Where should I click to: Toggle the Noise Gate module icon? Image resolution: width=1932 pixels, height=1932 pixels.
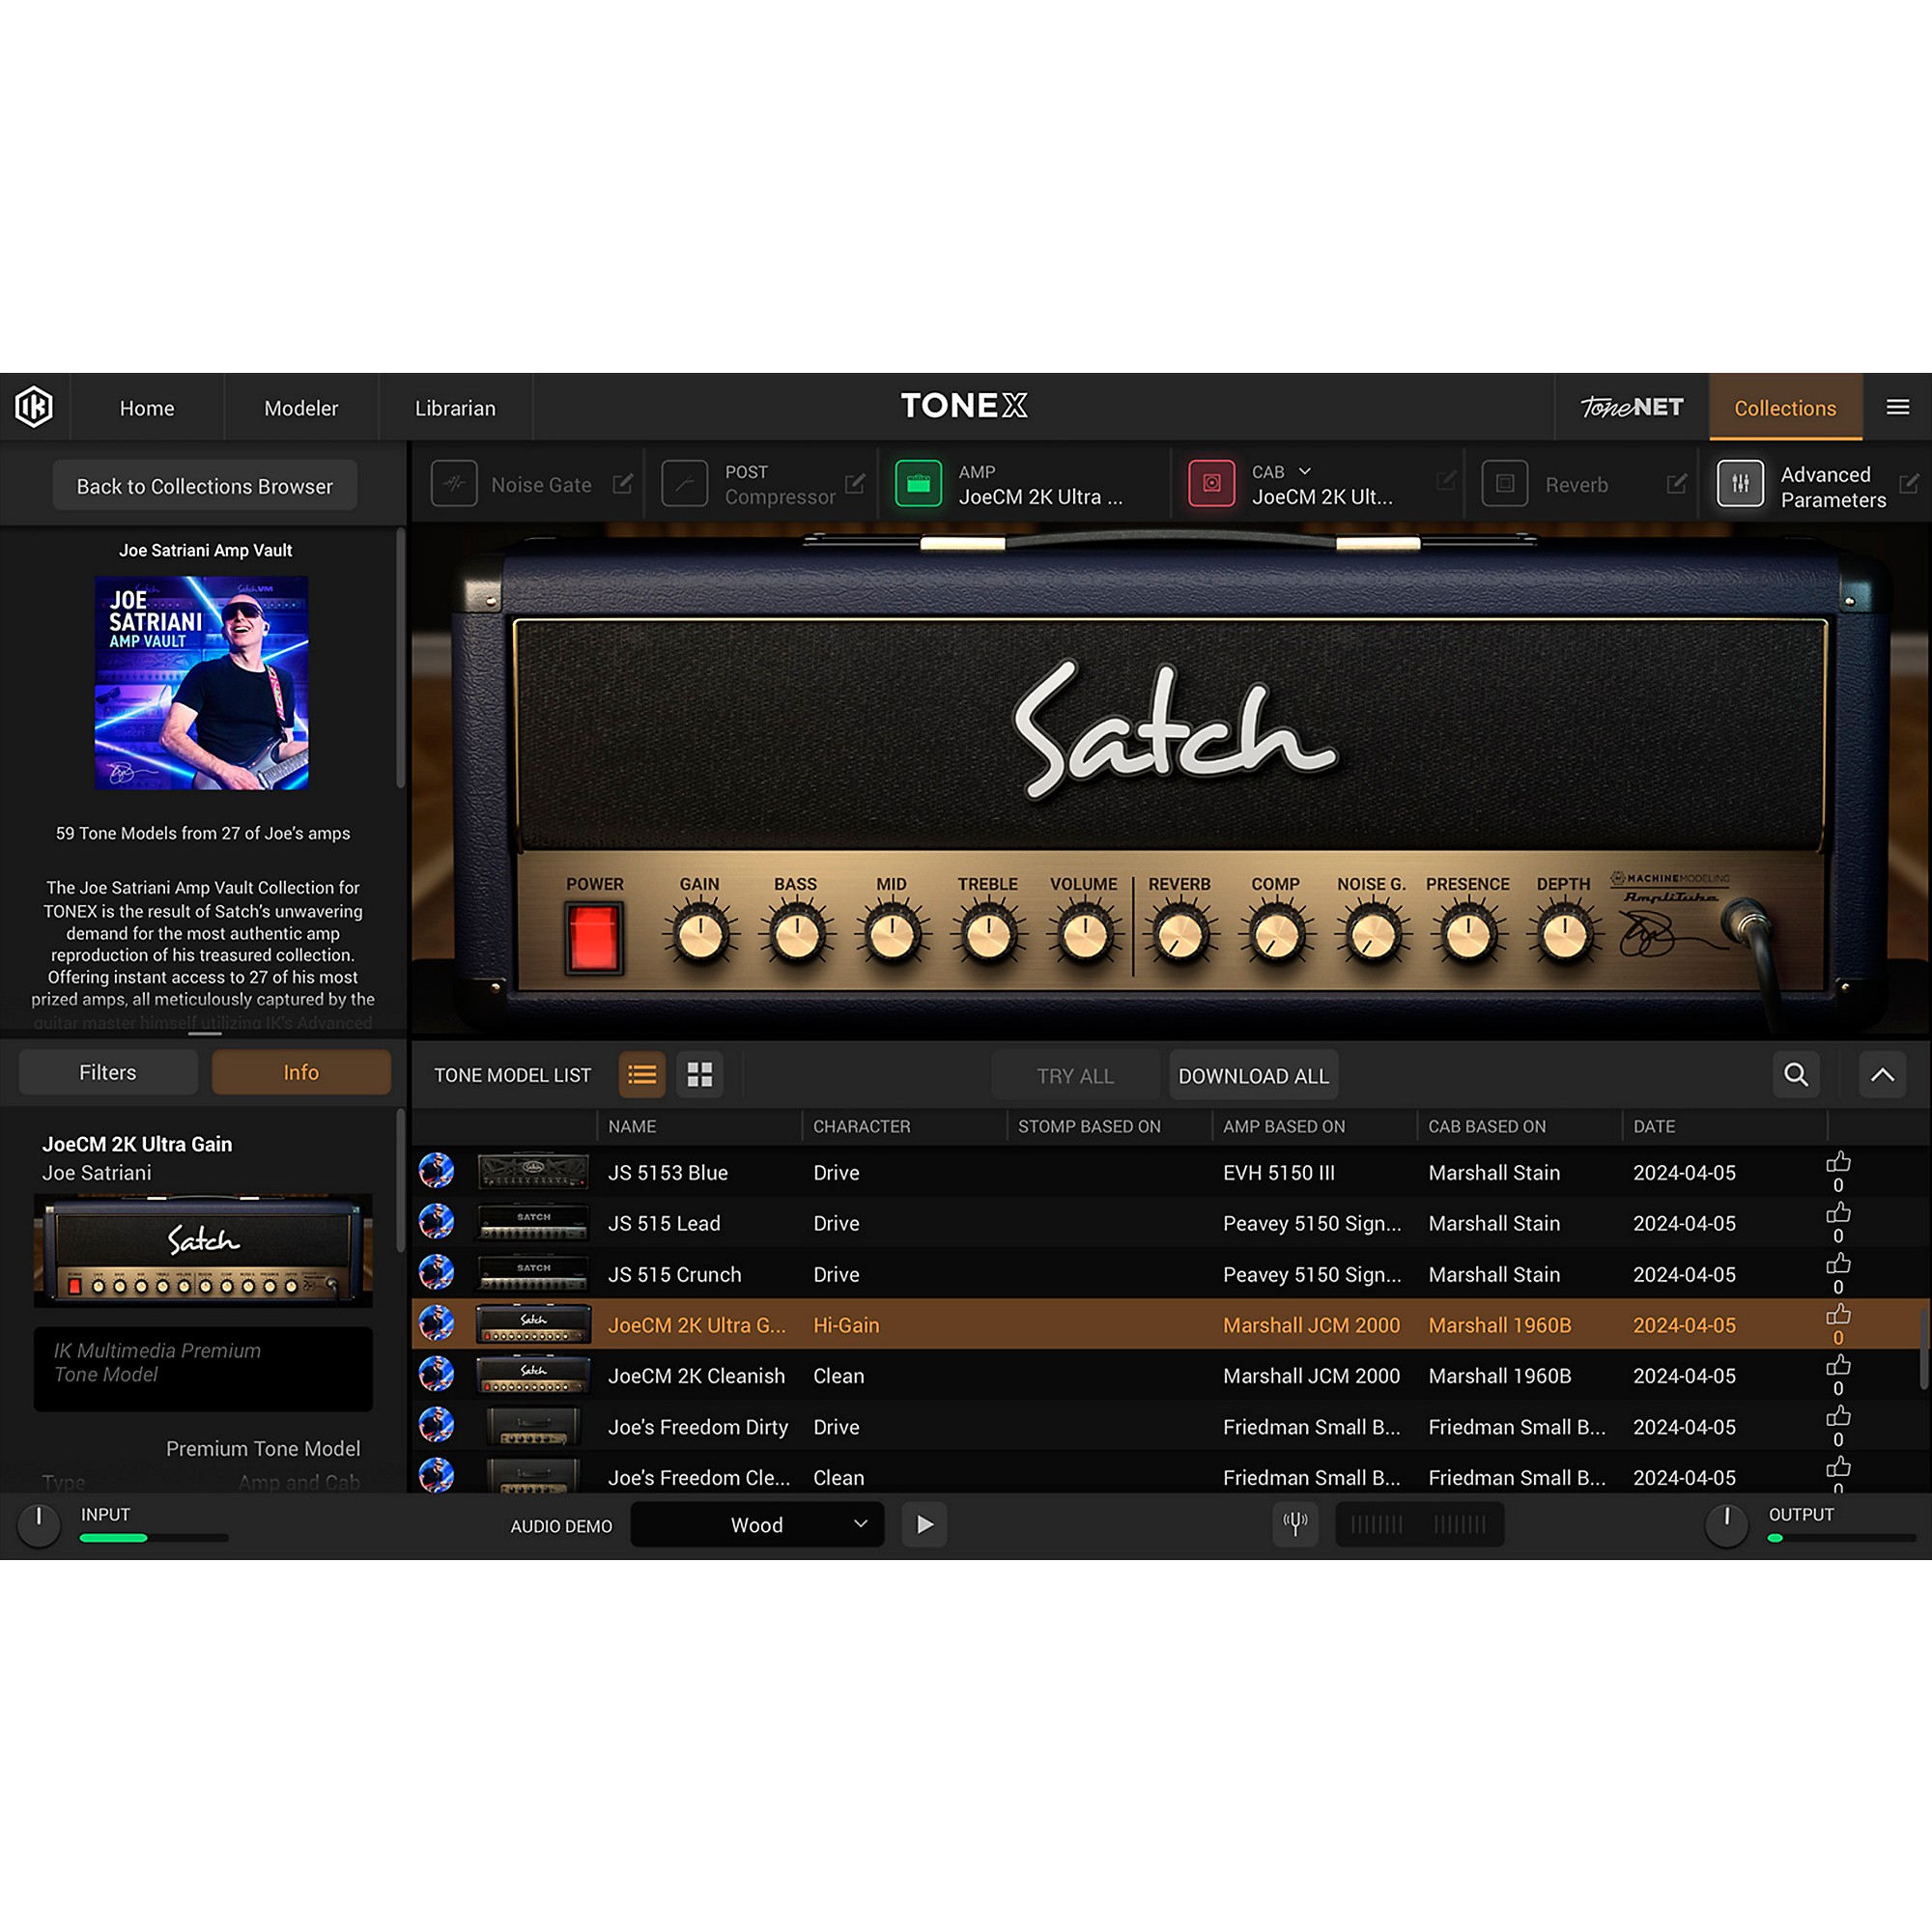[454, 484]
